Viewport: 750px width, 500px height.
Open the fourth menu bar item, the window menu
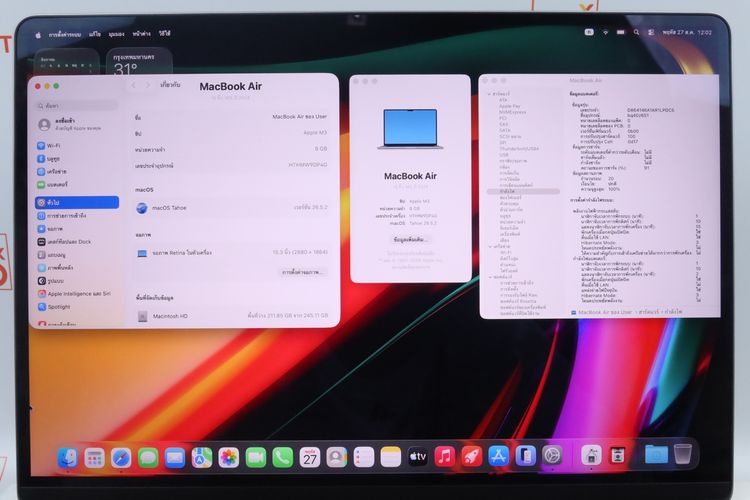(x=142, y=33)
